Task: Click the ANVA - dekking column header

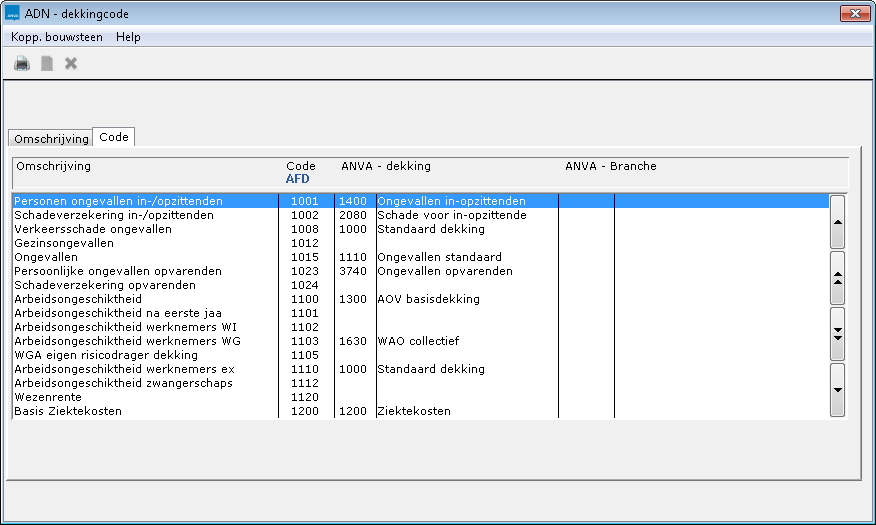Action: (386, 166)
